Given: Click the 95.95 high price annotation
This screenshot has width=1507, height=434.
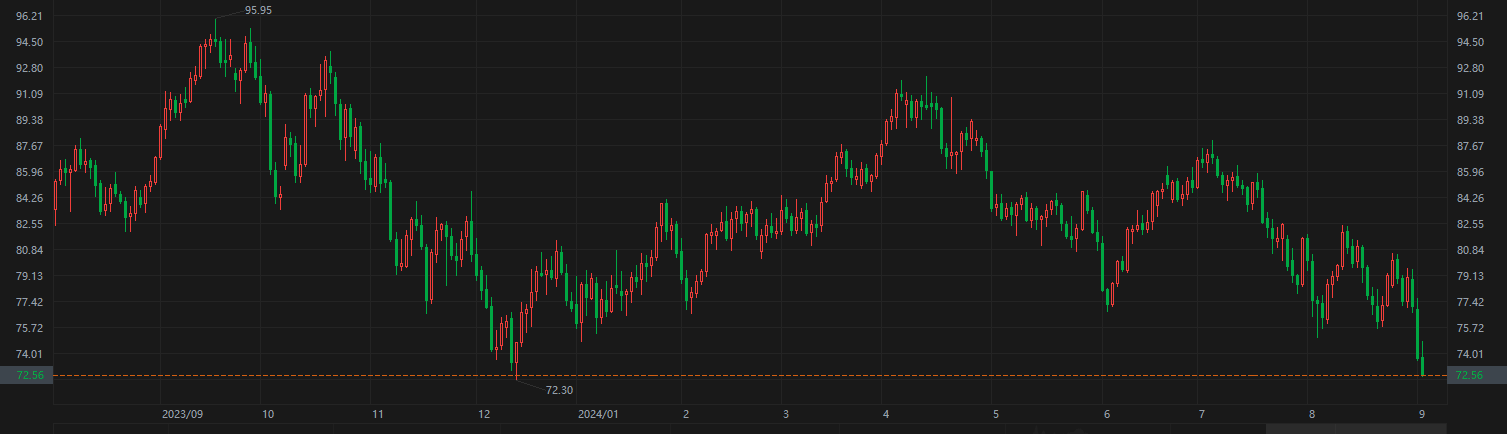Looking at the screenshot, I should [x=257, y=10].
